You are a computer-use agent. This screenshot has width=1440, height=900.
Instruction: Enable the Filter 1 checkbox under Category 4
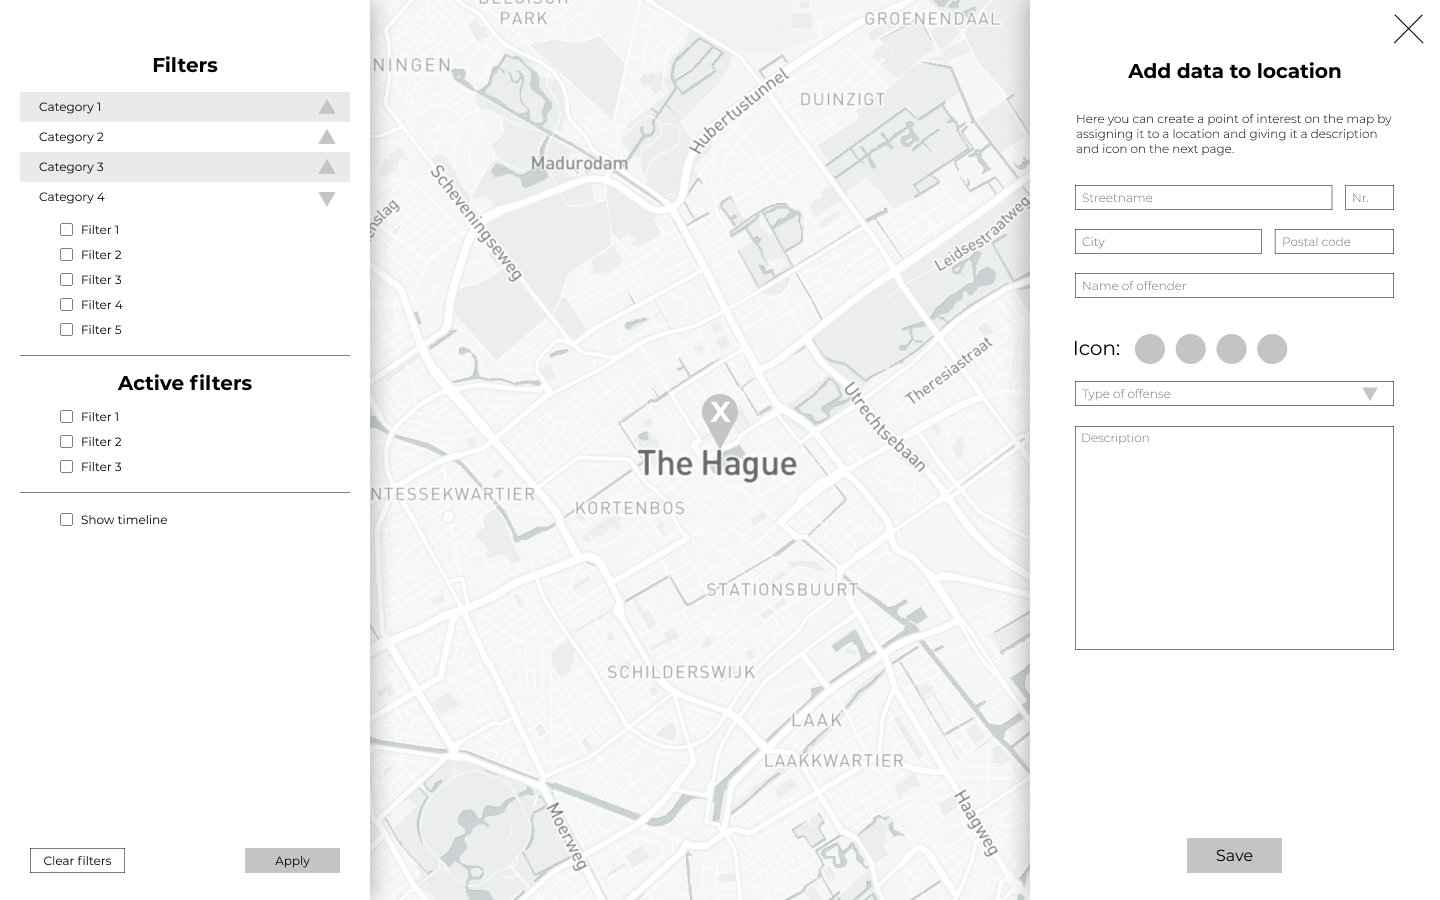pyautogui.click(x=66, y=229)
